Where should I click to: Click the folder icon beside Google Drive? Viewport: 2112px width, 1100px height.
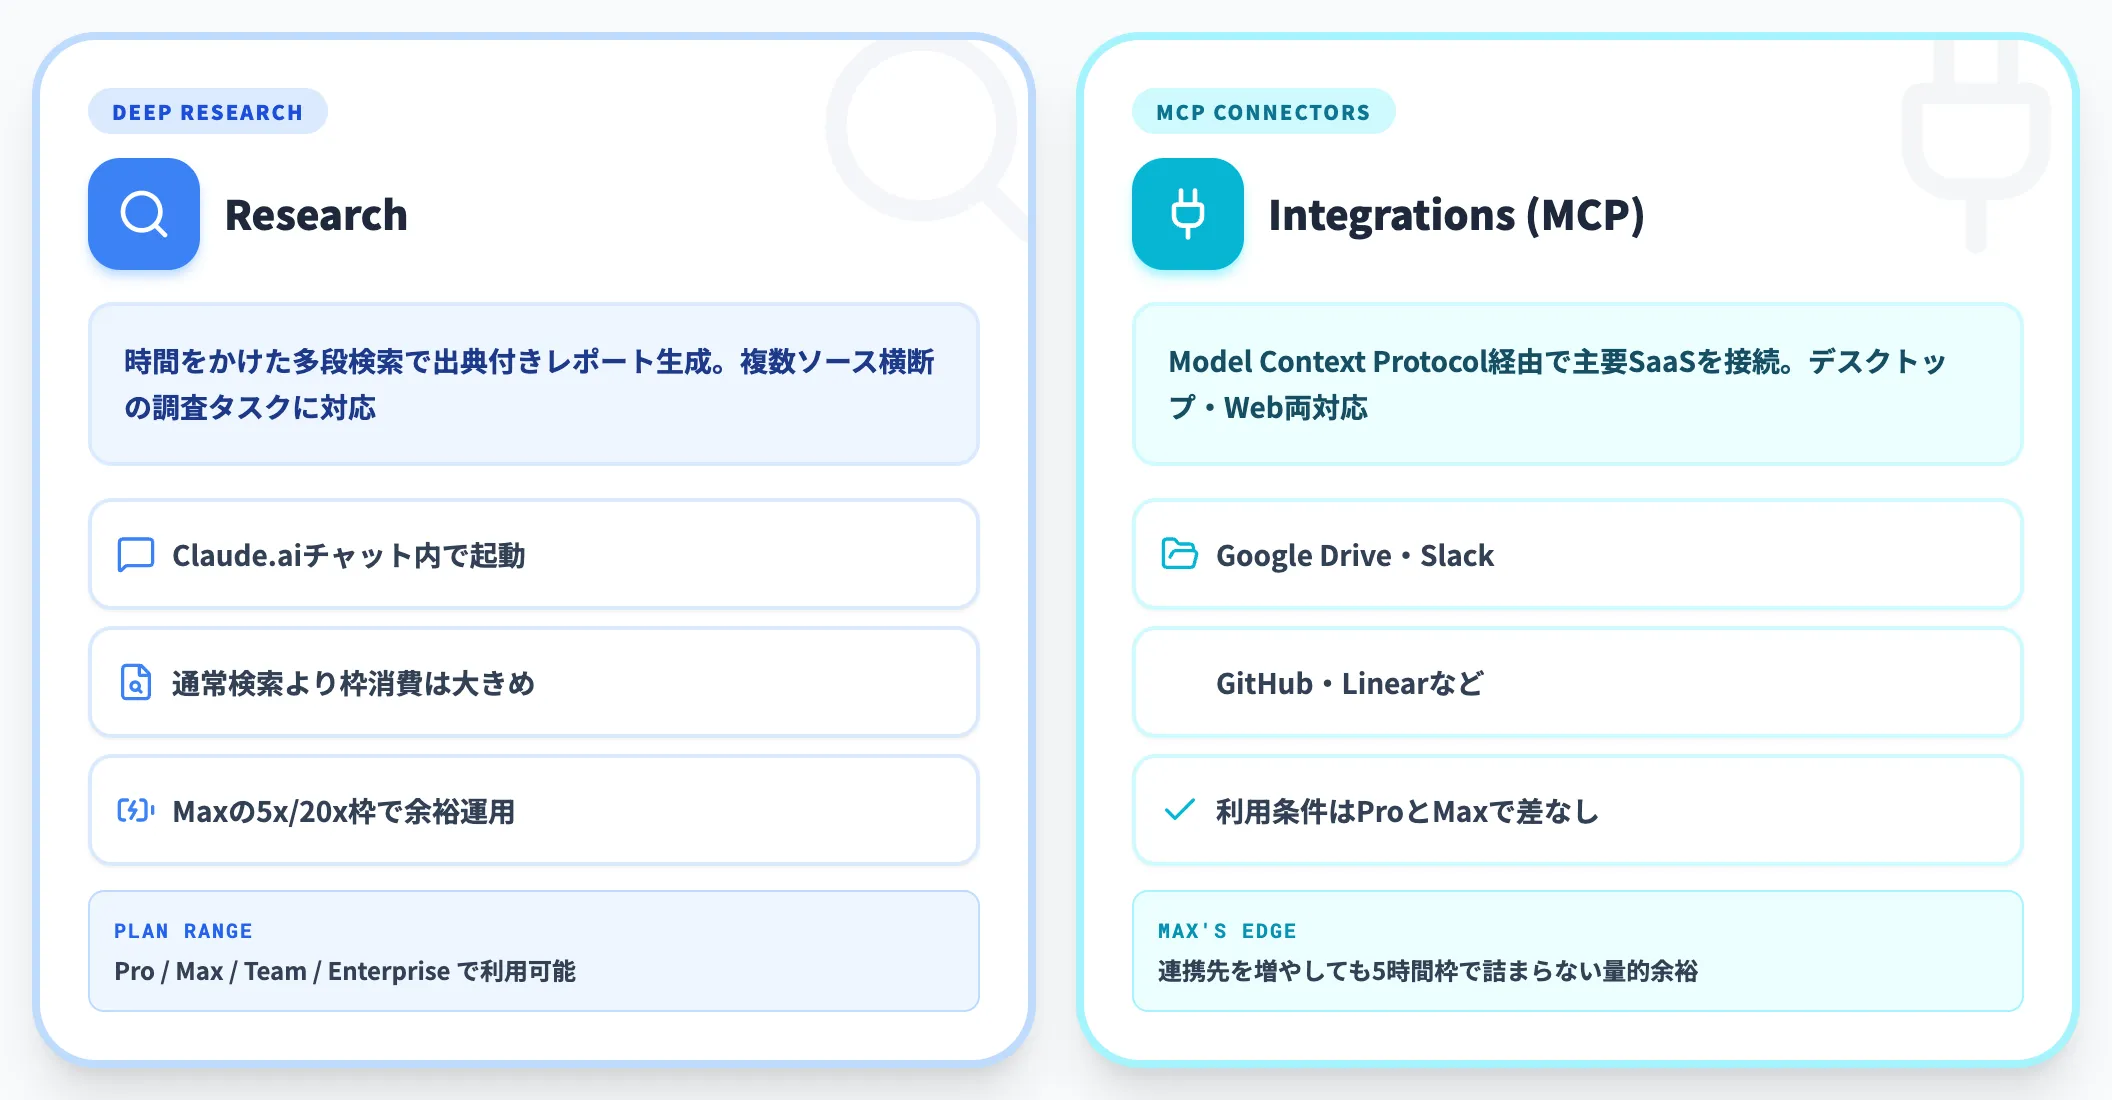tap(1180, 554)
